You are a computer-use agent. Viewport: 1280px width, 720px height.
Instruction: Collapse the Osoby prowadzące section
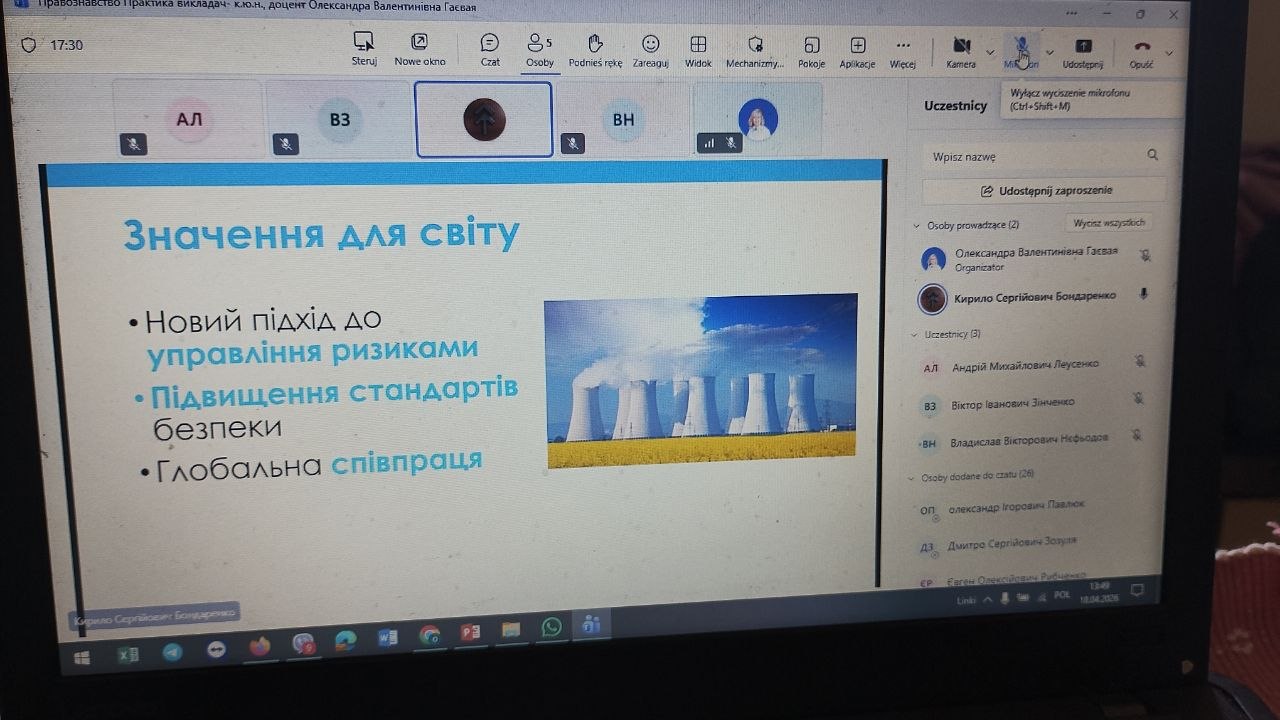pyautogui.click(x=915, y=225)
